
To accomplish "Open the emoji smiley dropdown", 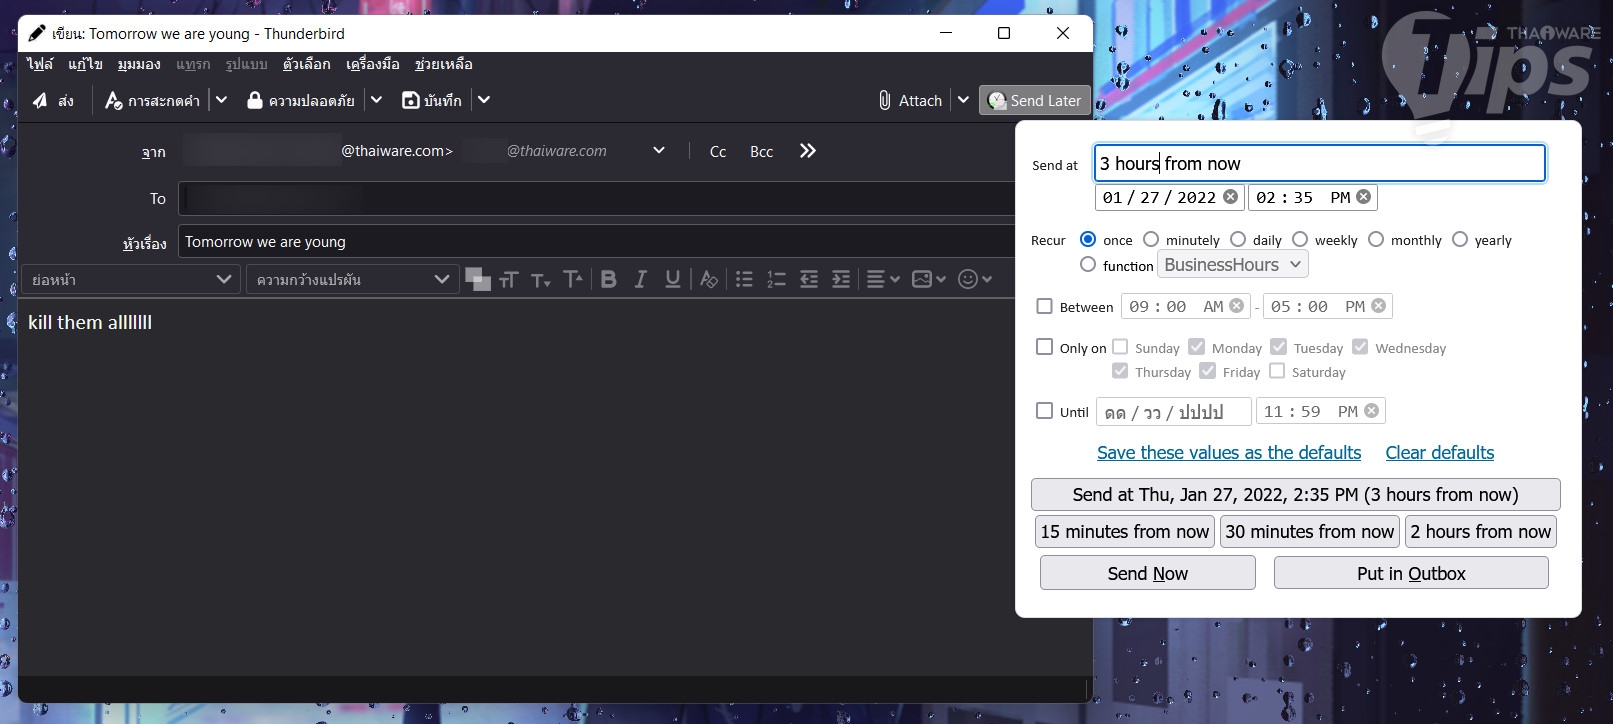I will coord(974,279).
